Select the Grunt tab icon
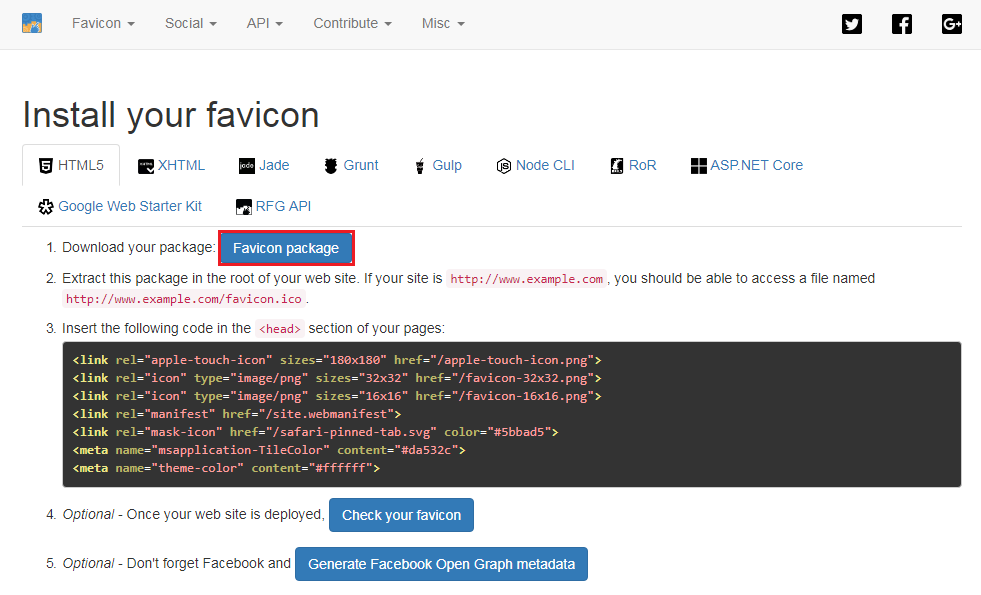This screenshot has height=595, width=981. (x=330, y=166)
